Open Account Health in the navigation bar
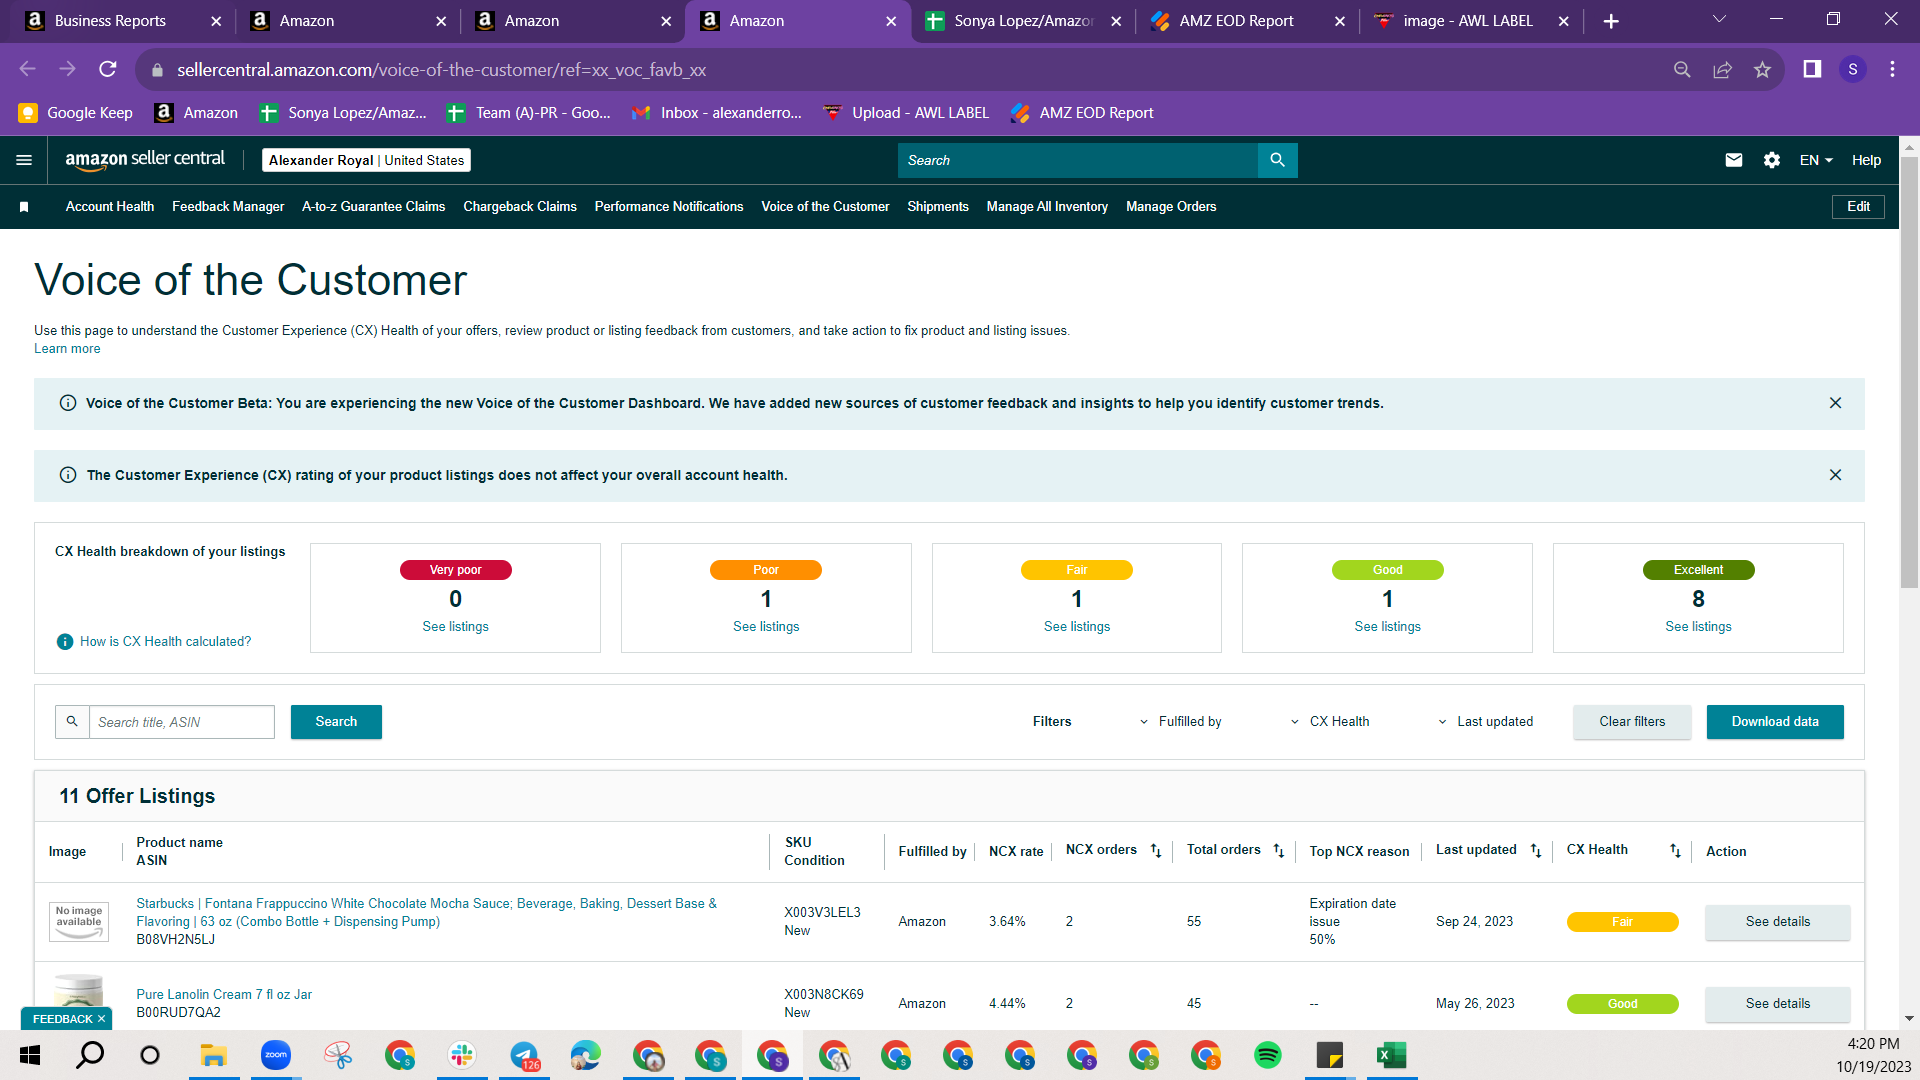The image size is (1920, 1080). point(110,207)
